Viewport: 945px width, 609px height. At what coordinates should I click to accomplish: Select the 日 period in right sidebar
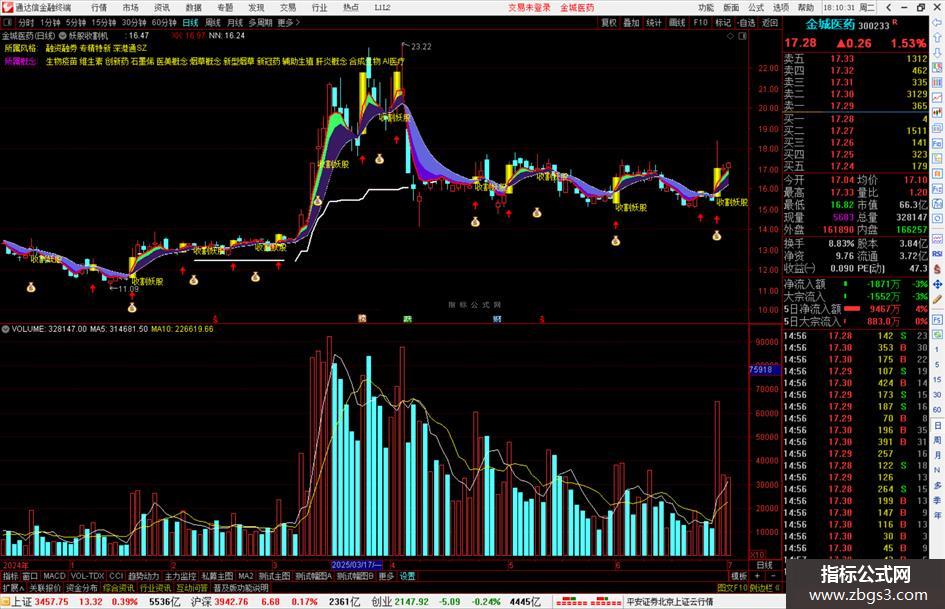pos(937,426)
